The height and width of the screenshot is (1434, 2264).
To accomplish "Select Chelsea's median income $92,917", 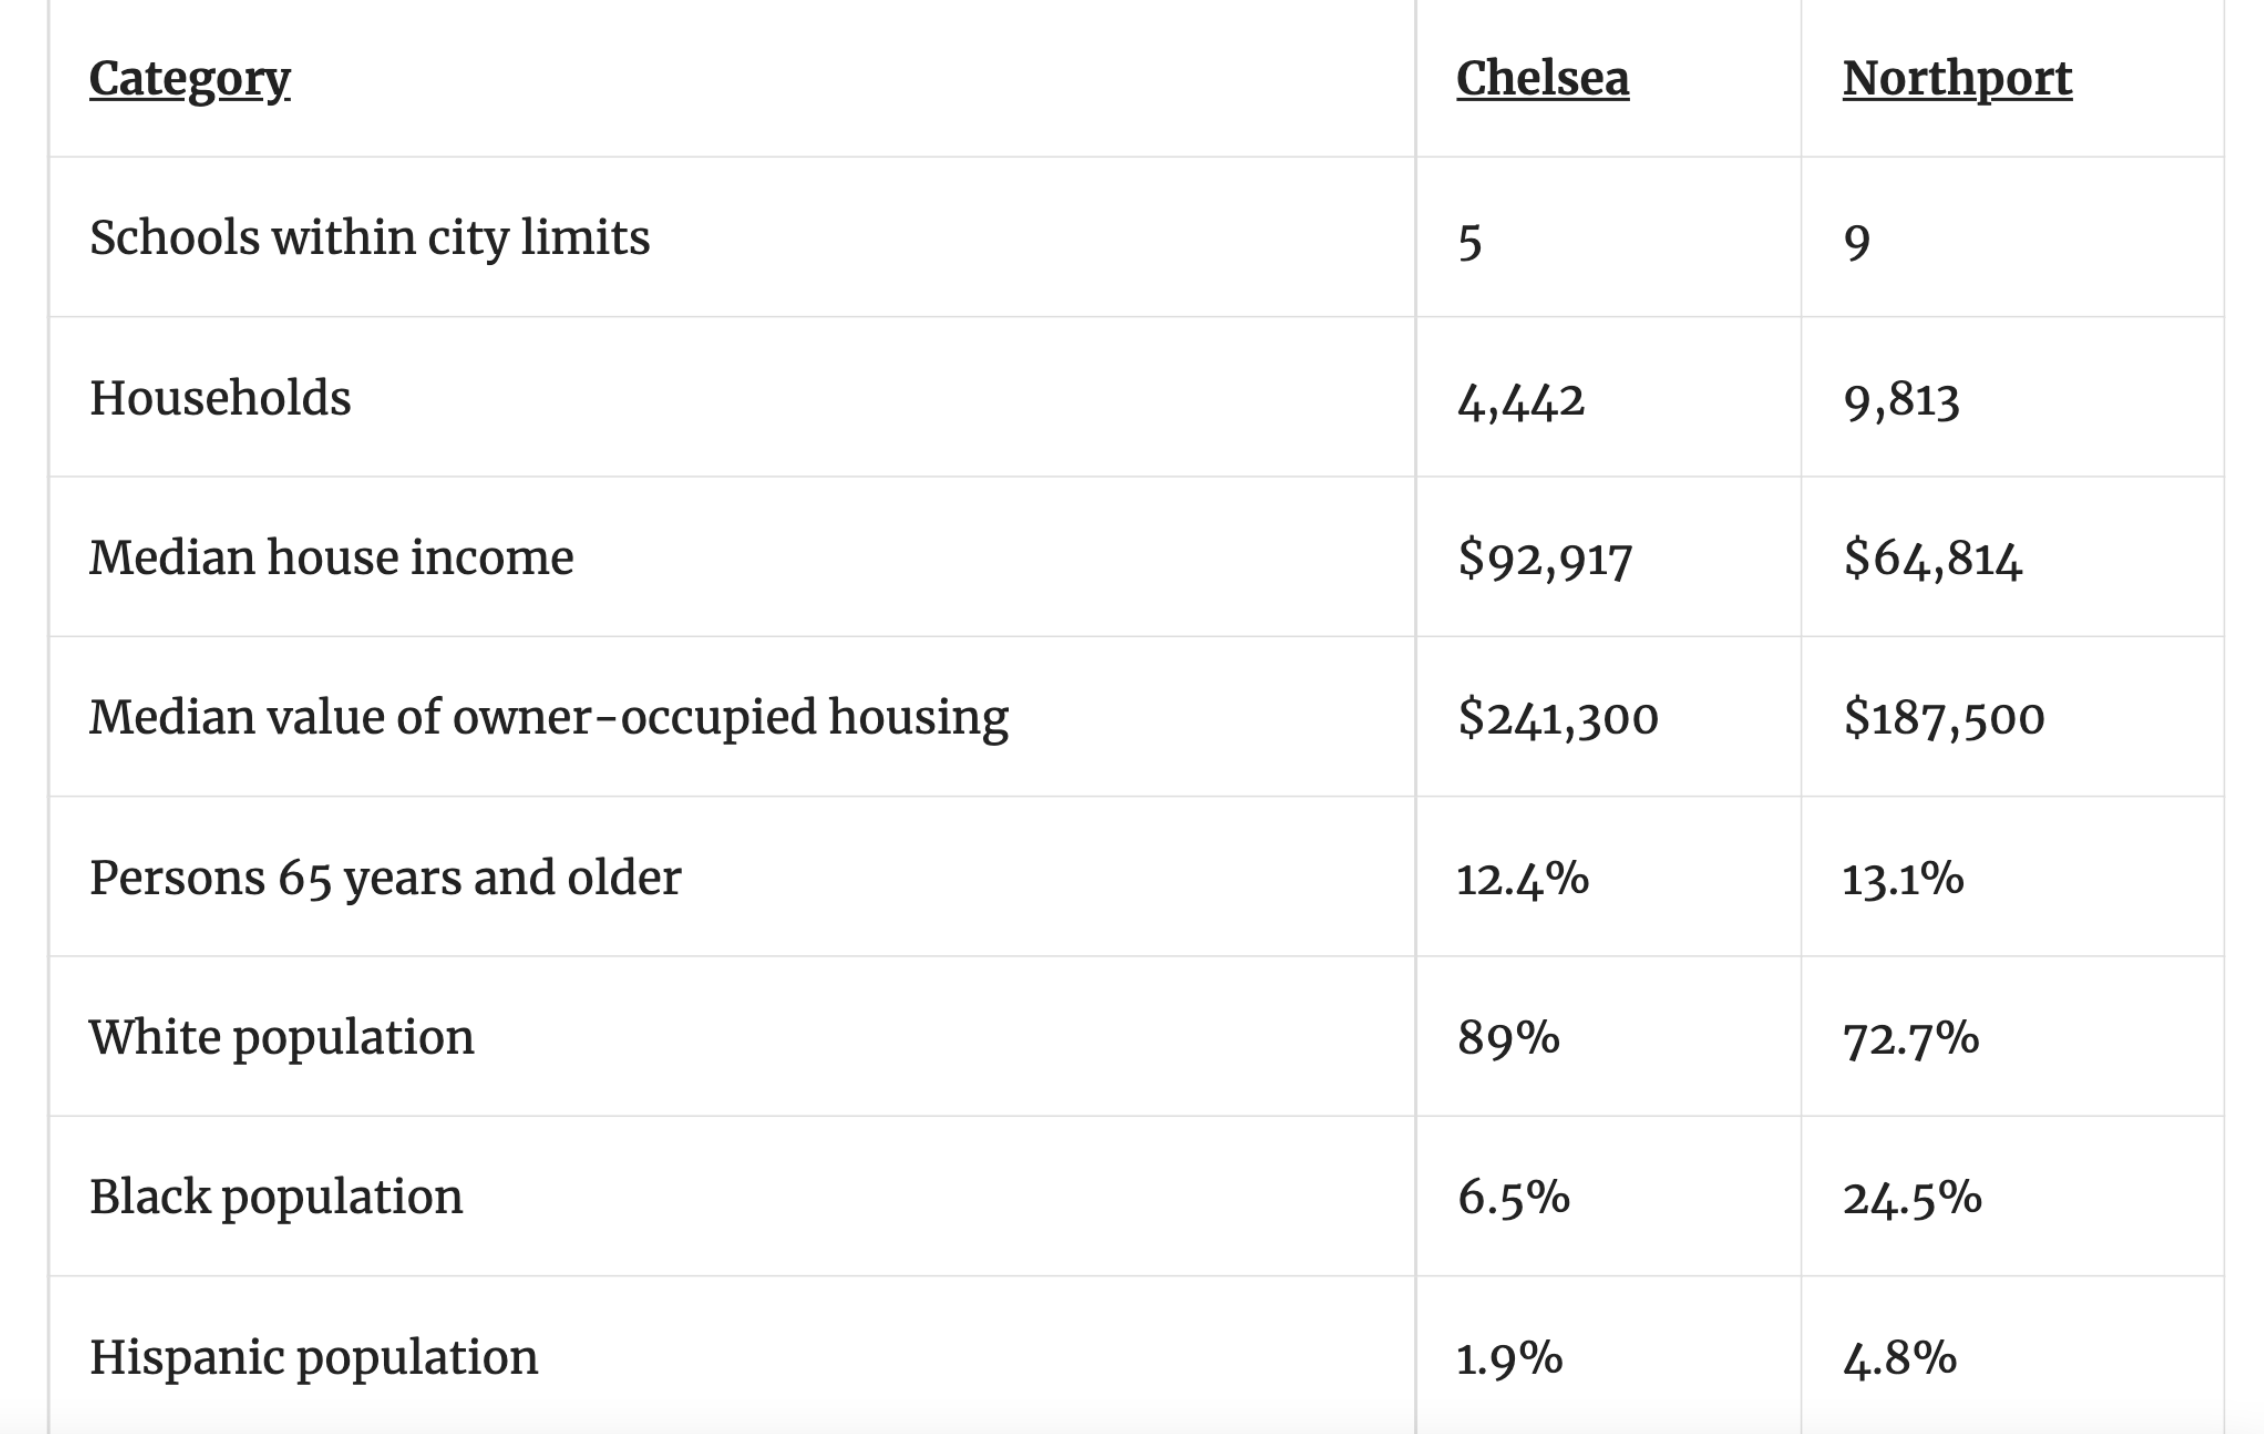I will (x=1544, y=558).
